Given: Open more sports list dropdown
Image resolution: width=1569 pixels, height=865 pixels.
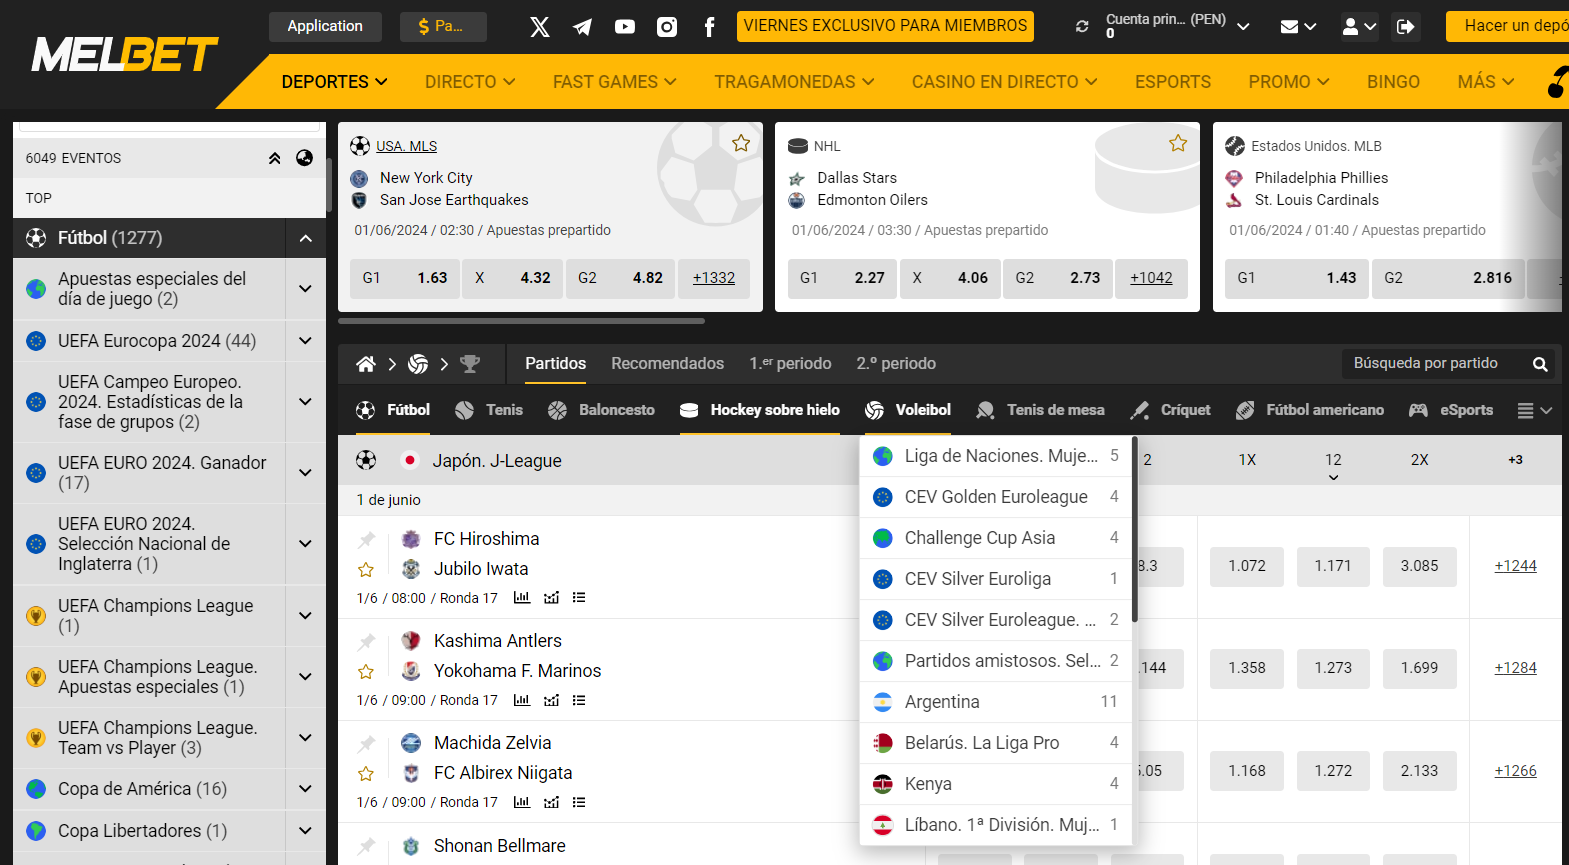Looking at the screenshot, I should tap(1534, 410).
